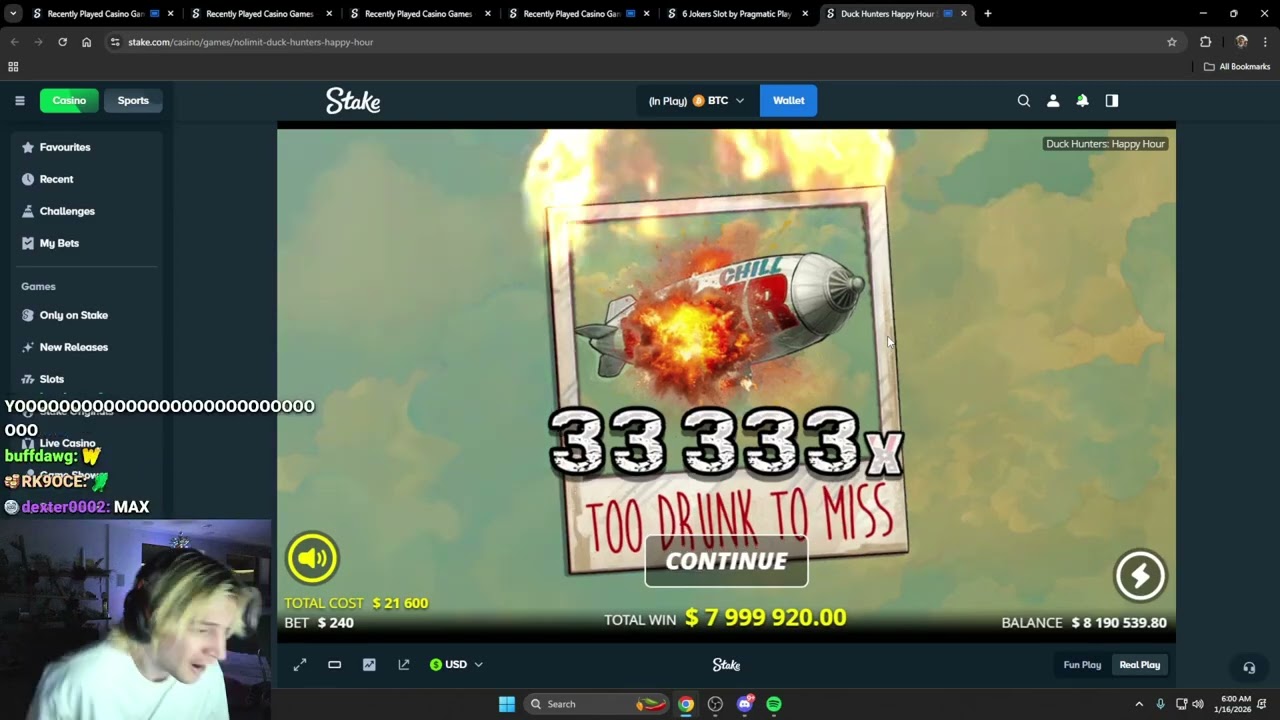Open the site information icon in address bar
1280x720 pixels.
(115, 42)
